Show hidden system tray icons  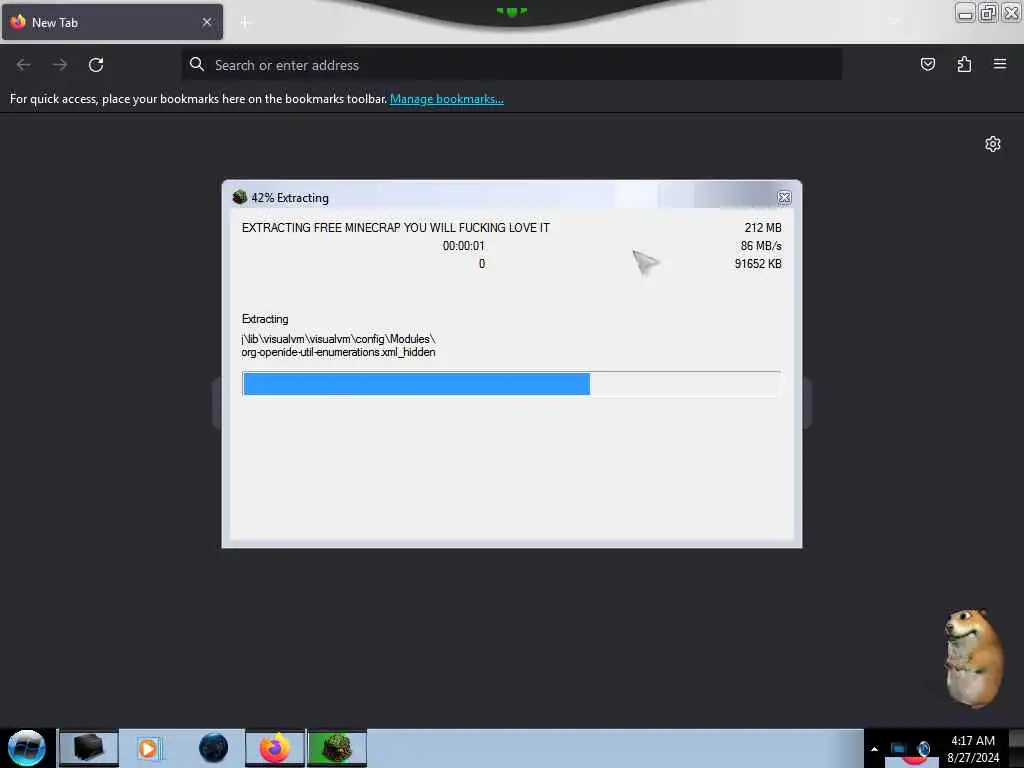tap(874, 749)
